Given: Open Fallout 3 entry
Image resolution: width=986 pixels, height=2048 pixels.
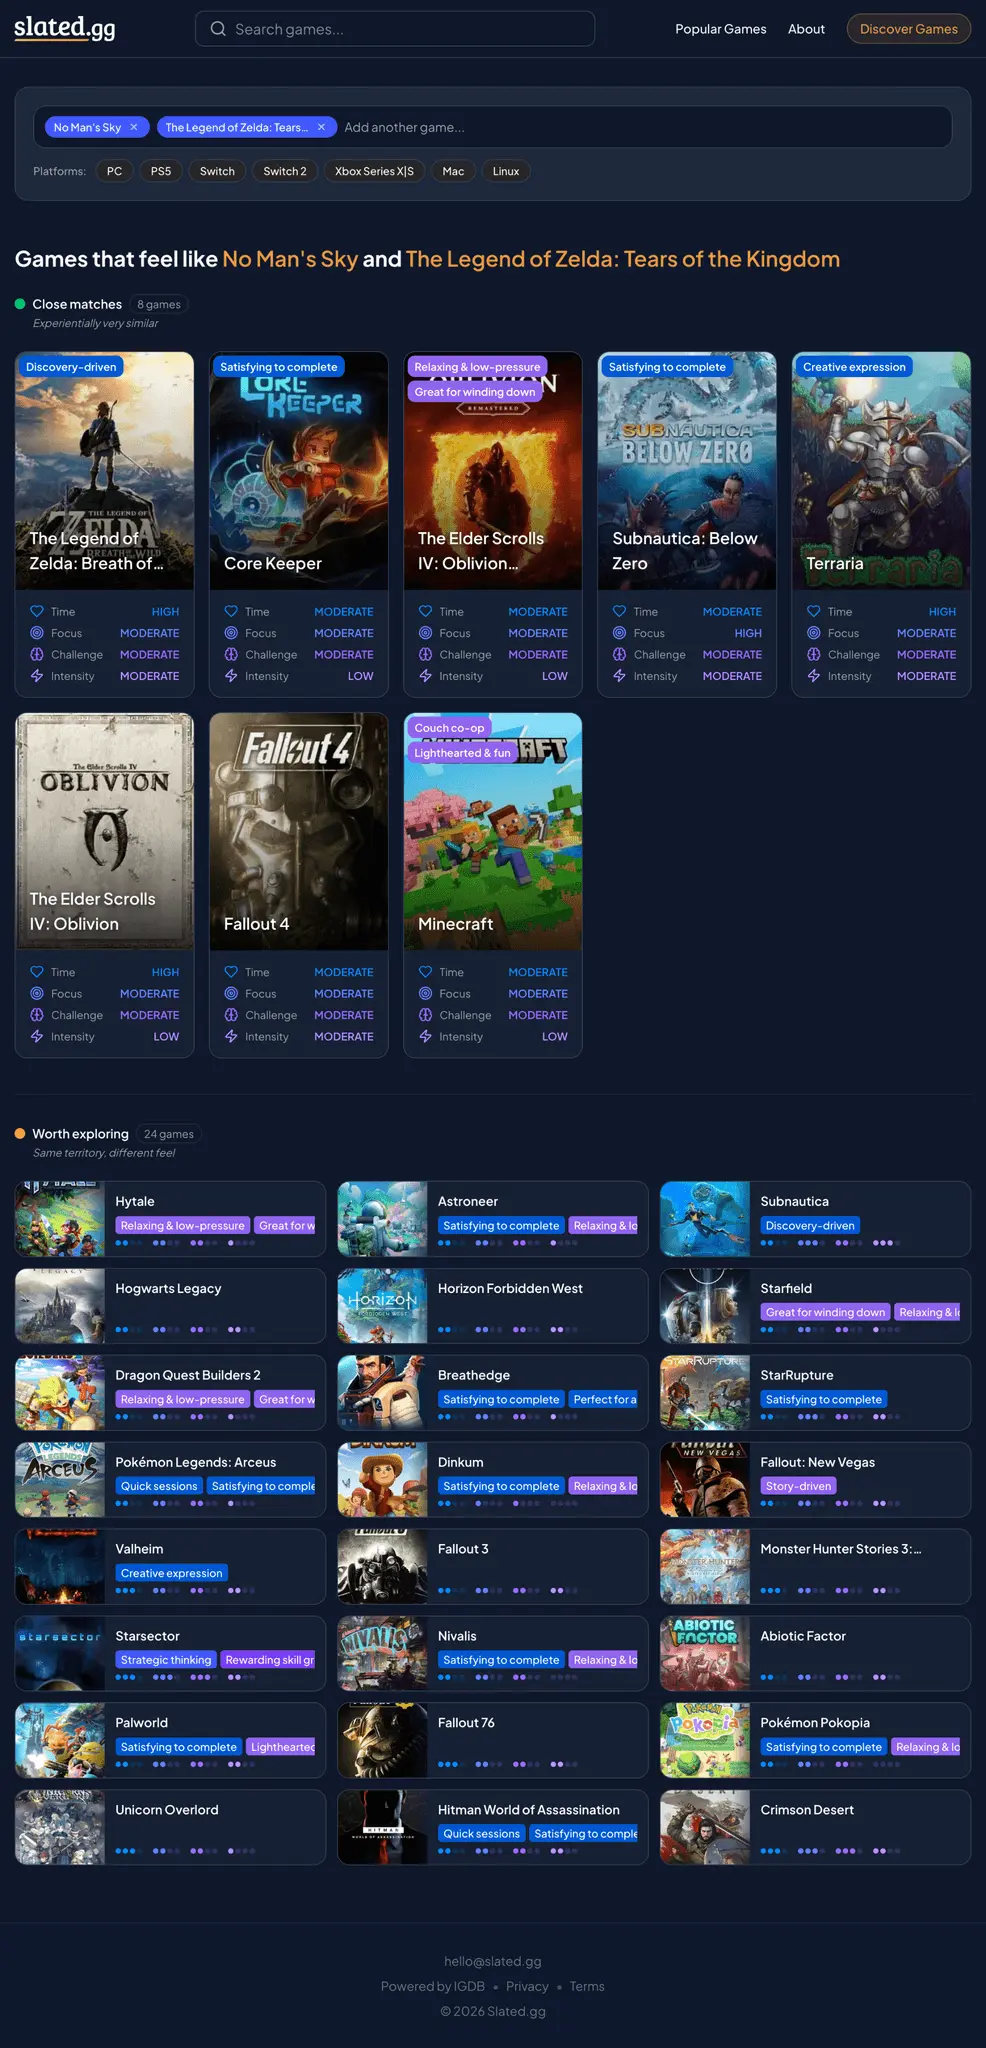Looking at the screenshot, I should (493, 1566).
